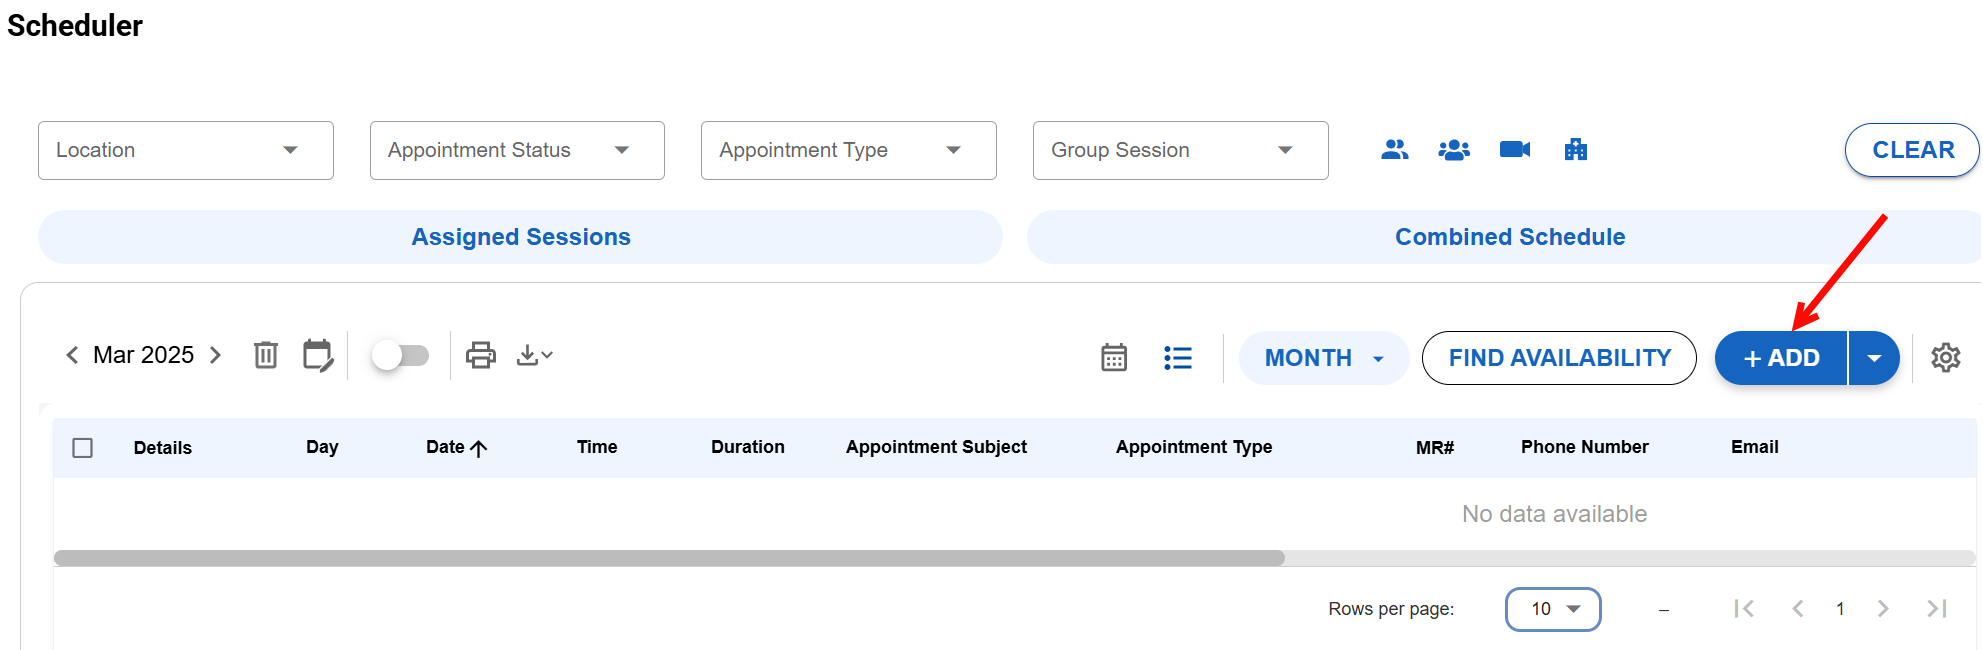Screen dimensions: 1983x650
Task: Select the Assigned Sessions tab
Action: pyautogui.click(x=520, y=237)
